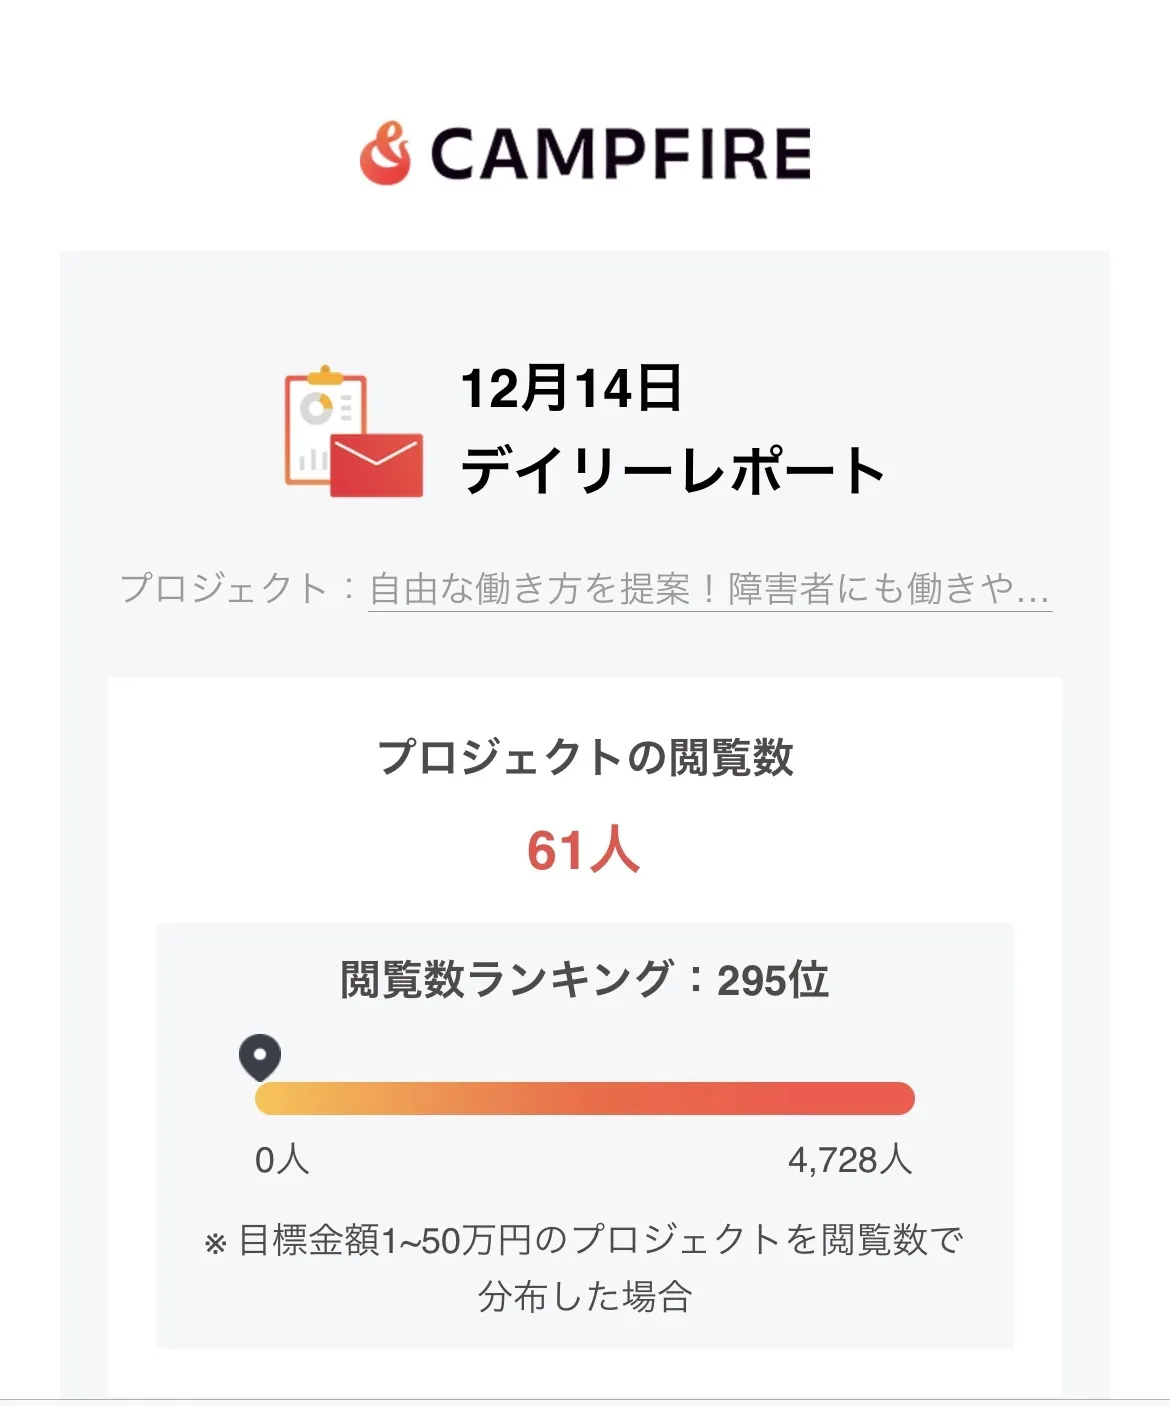Click the red envelope mail icon
This screenshot has height=1406, width=1170.
[x=377, y=466]
